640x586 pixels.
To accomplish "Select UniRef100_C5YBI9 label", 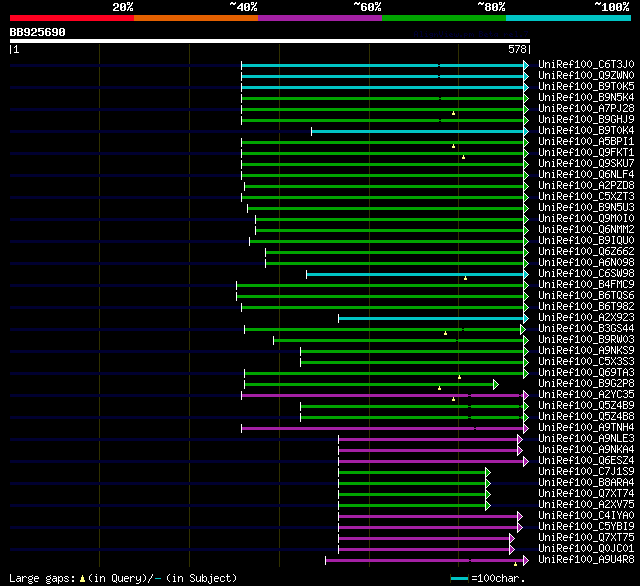I will [586, 527].
